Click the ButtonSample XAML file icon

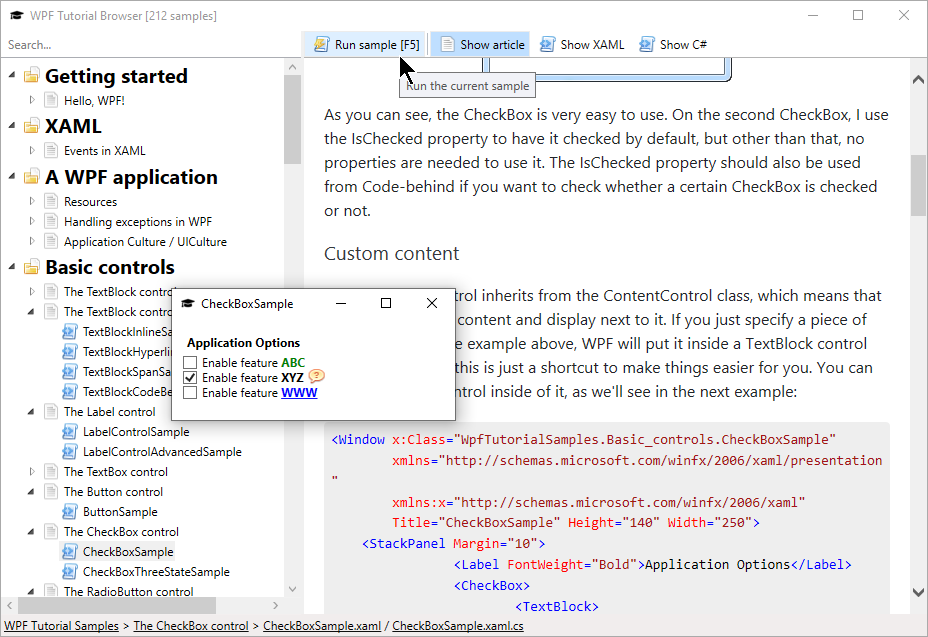pos(70,512)
